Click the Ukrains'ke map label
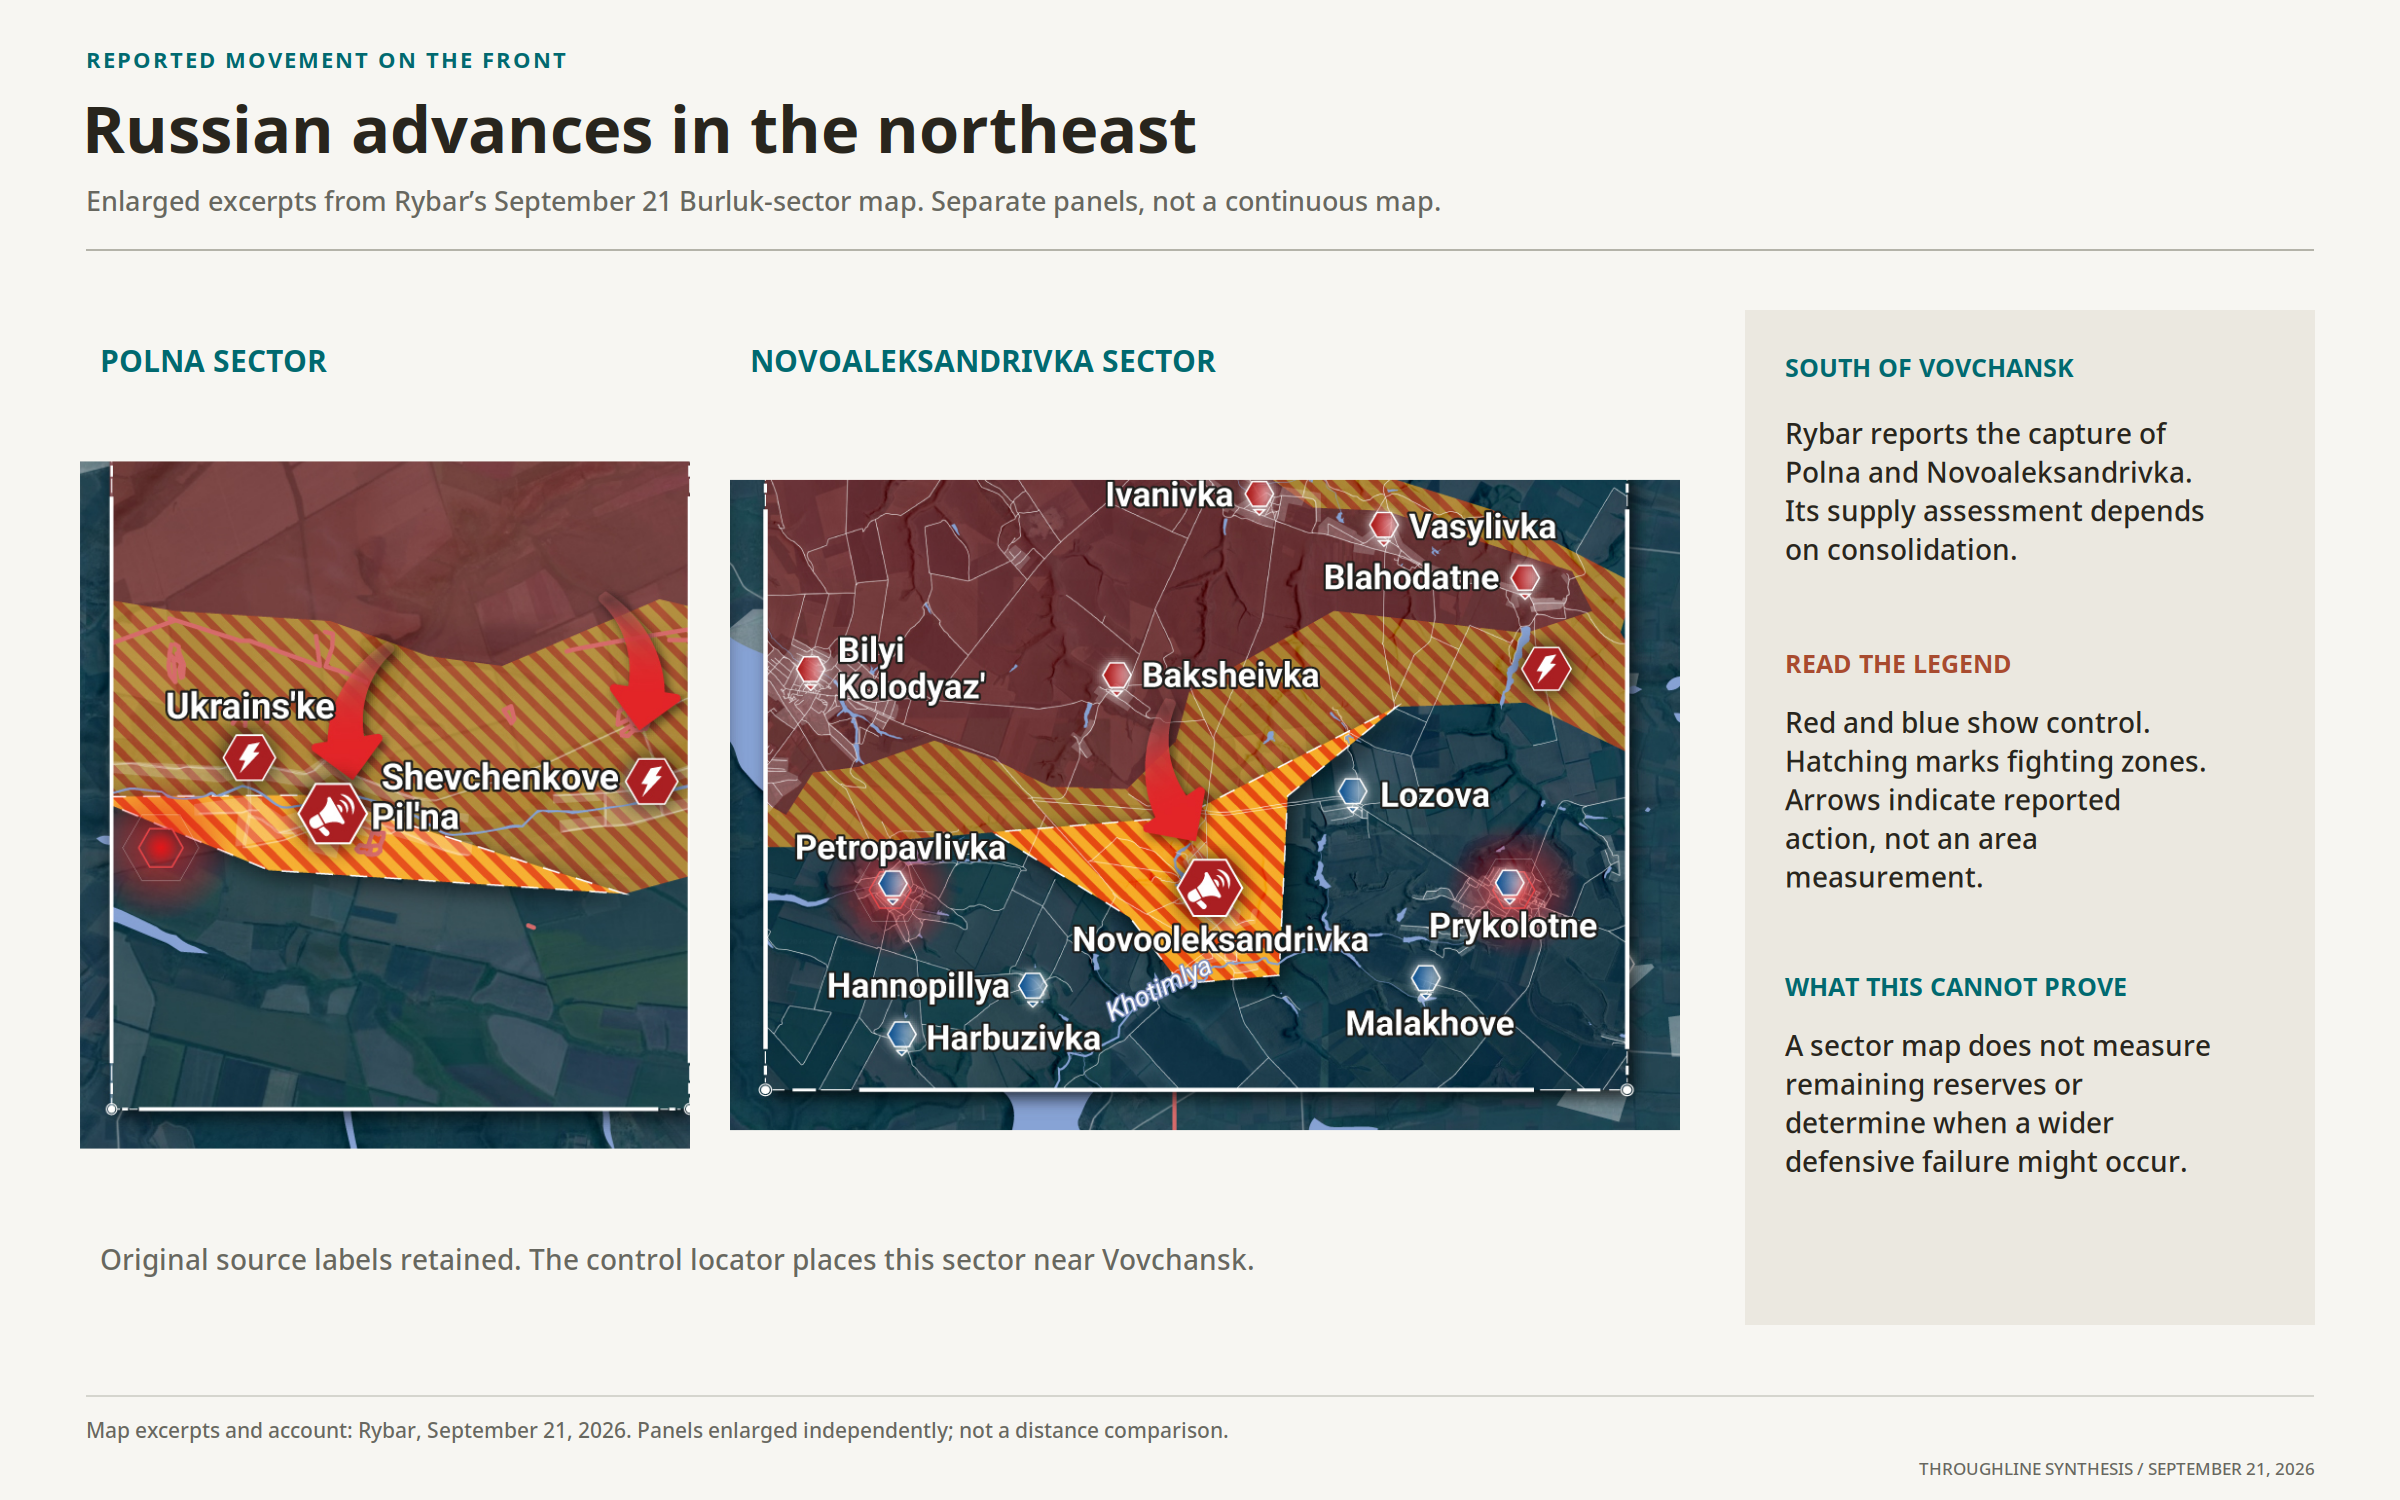The width and height of the screenshot is (2400, 1500). (250, 706)
